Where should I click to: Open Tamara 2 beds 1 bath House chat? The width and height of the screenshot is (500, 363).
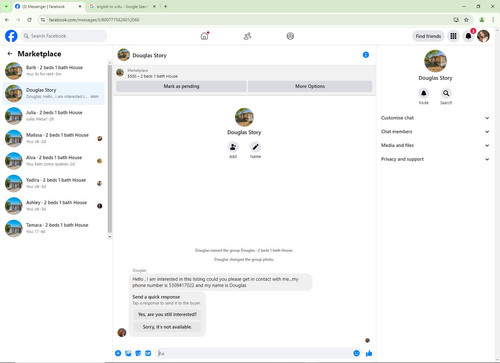tap(54, 228)
